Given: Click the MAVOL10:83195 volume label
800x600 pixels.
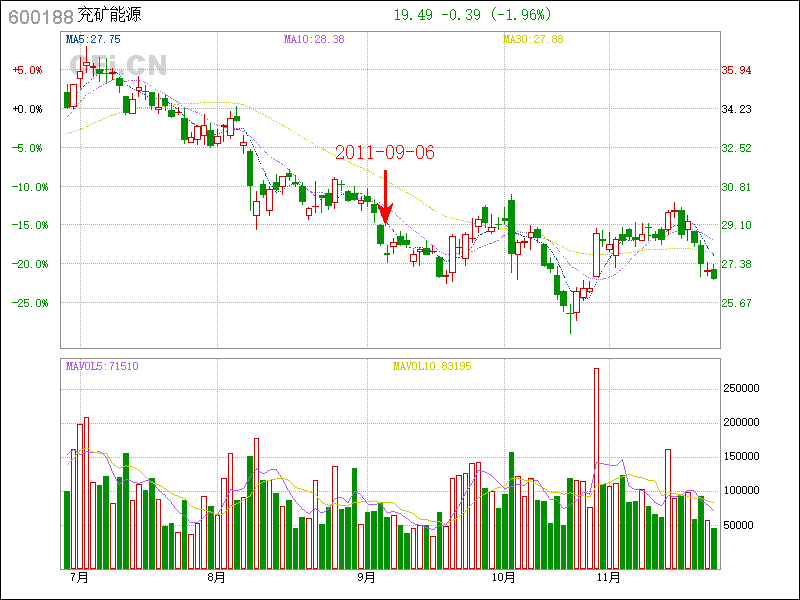Looking at the screenshot, I should 431,367.
